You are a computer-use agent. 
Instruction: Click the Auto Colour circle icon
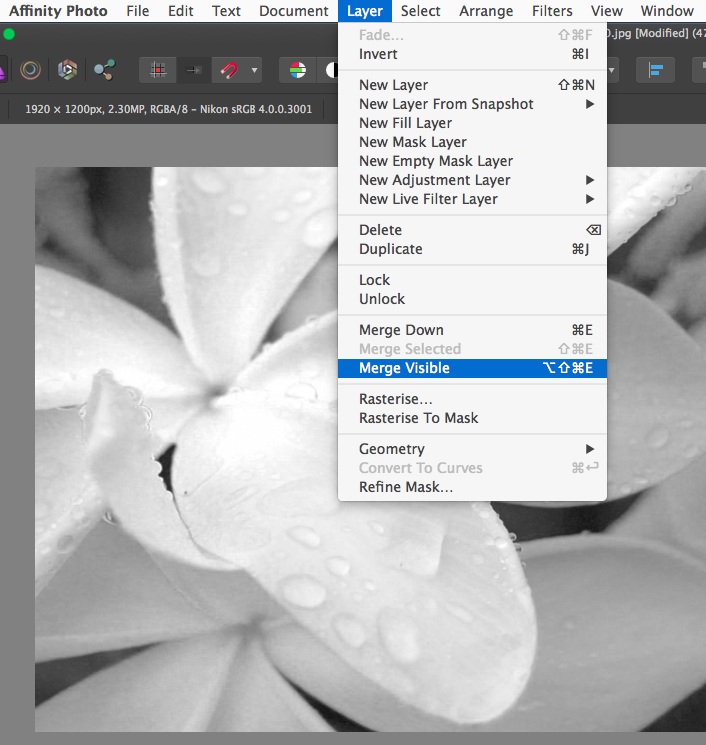(298, 70)
